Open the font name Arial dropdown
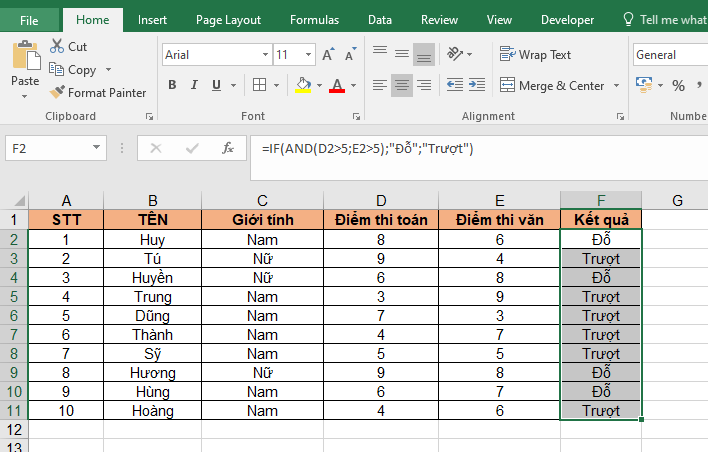This screenshot has height=452, width=708. [x=264, y=55]
